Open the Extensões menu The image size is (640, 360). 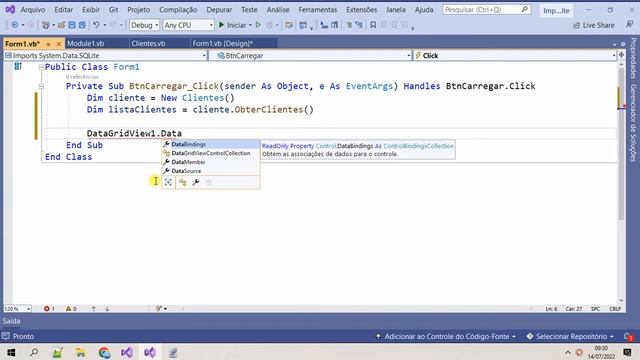click(362, 9)
